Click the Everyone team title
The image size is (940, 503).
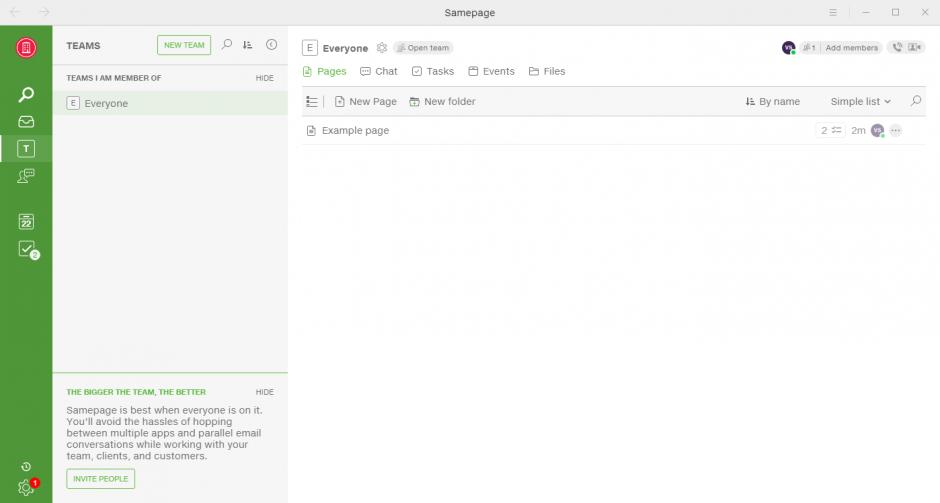click(345, 48)
